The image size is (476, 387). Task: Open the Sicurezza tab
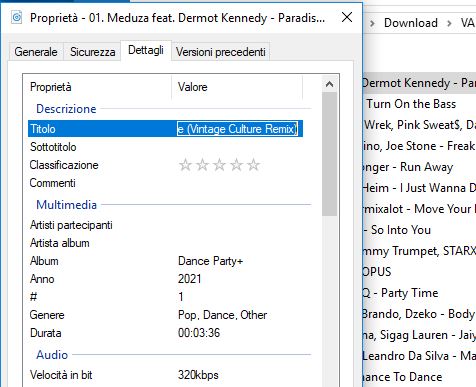pyautogui.click(x=93, y=52)
